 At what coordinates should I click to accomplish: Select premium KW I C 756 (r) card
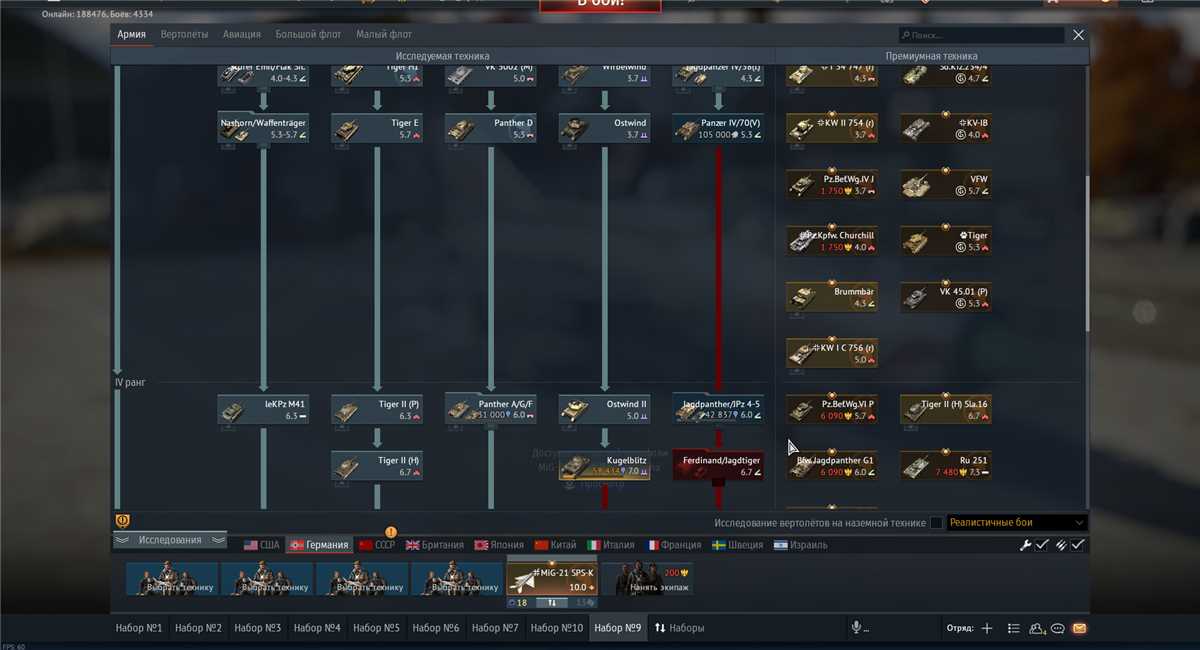coord(832,353)
